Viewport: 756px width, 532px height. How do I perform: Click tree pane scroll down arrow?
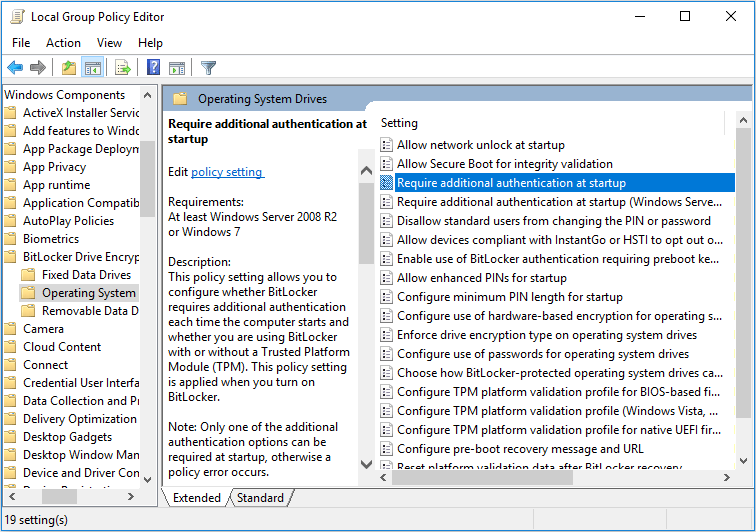click(x=148, y=479)
